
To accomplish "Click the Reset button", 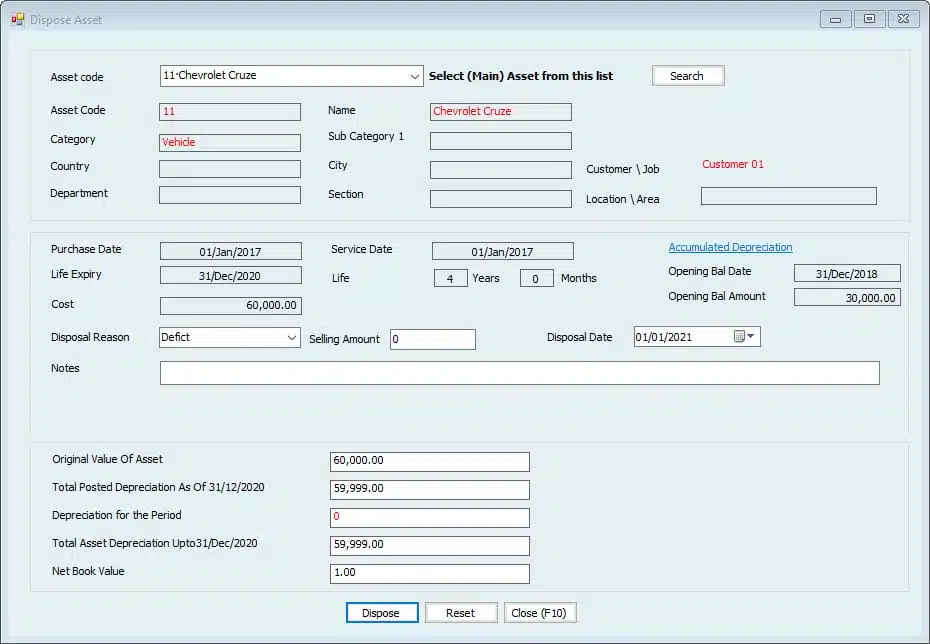I will click(x=460, y=613).
